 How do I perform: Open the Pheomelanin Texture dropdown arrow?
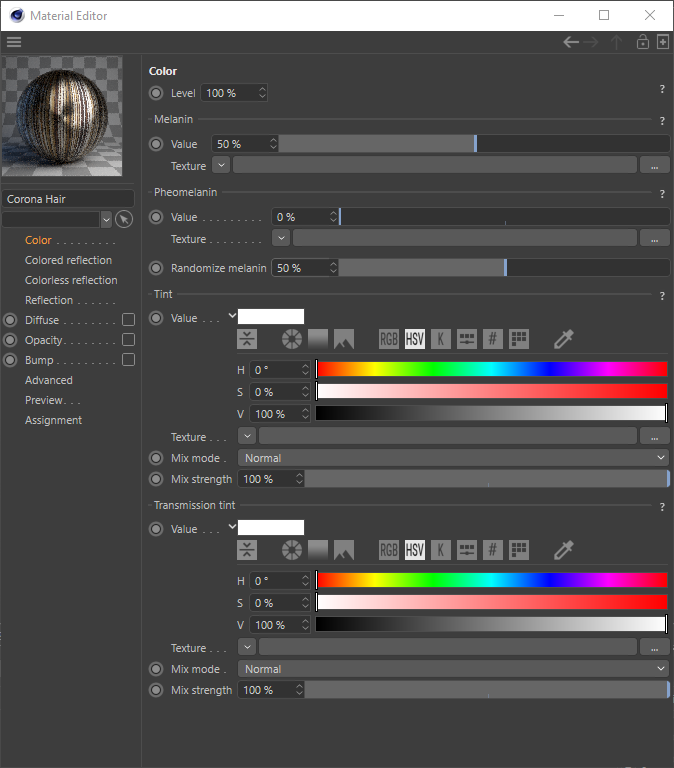pyautogui.click(x=281, y=238)
